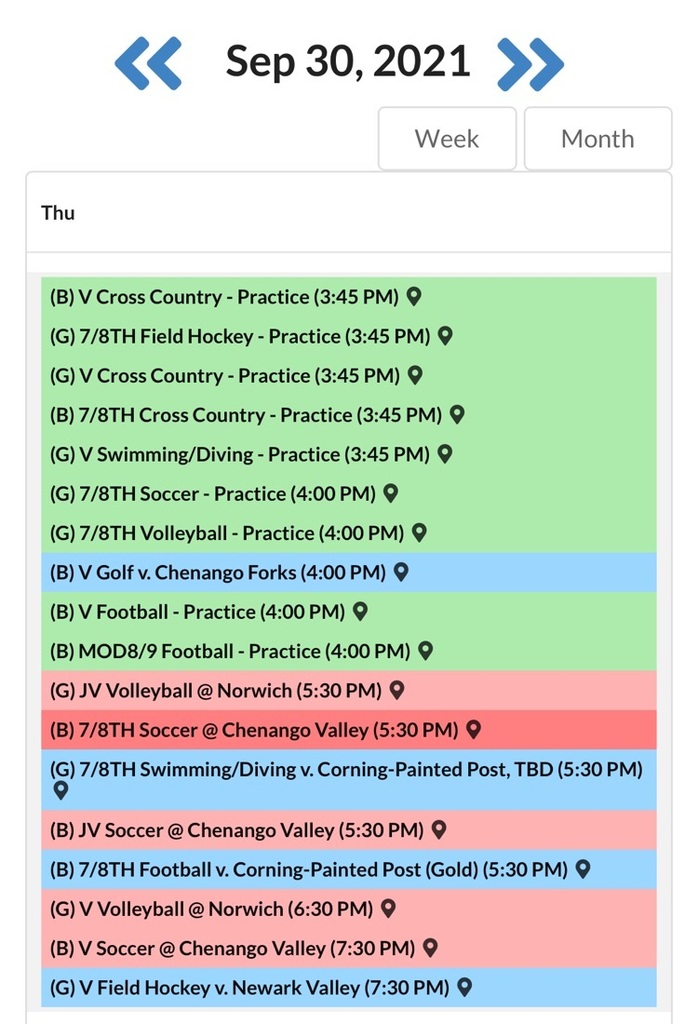Open location pin for V Golf v. Chenango Forks

point(401,572)
